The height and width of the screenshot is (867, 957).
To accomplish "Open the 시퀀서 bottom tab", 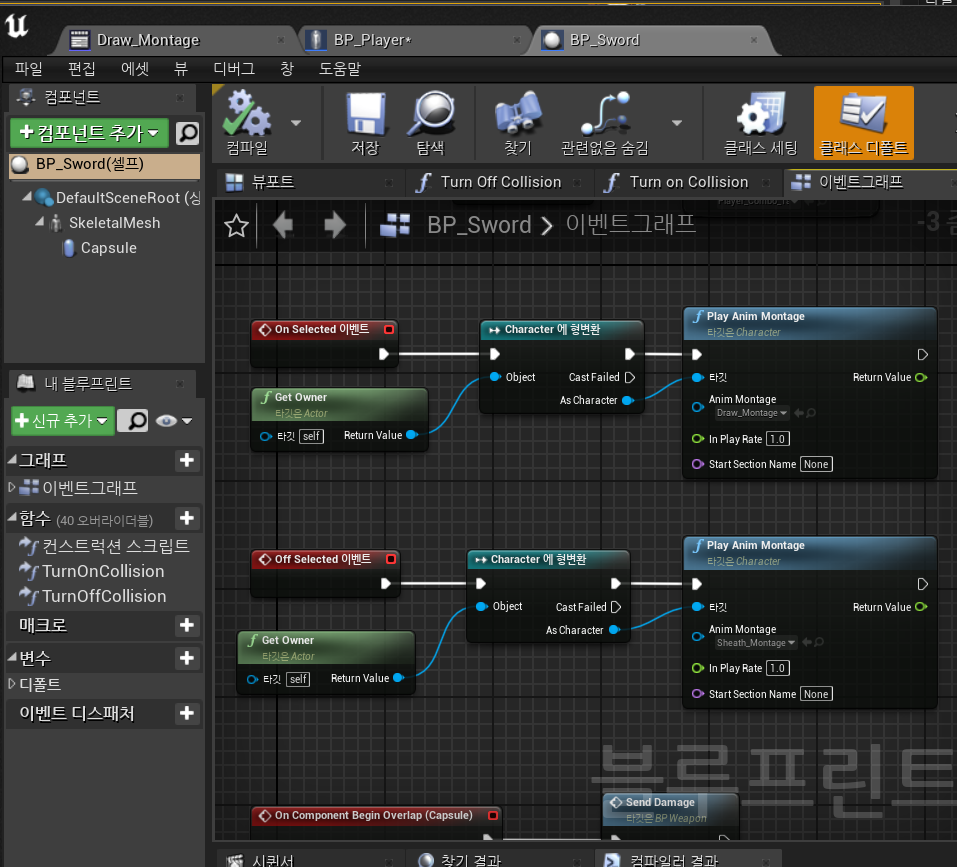I will click(x=272, y=859).
